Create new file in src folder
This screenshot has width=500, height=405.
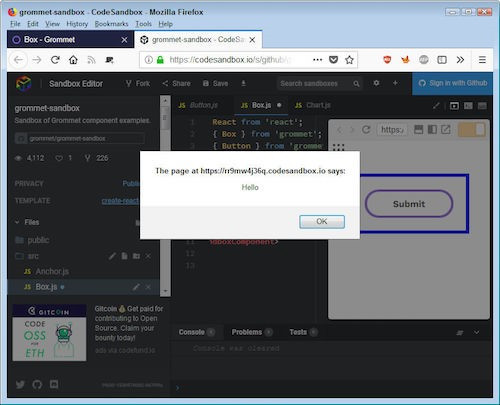pyautogui.click(x=124, y=256)
